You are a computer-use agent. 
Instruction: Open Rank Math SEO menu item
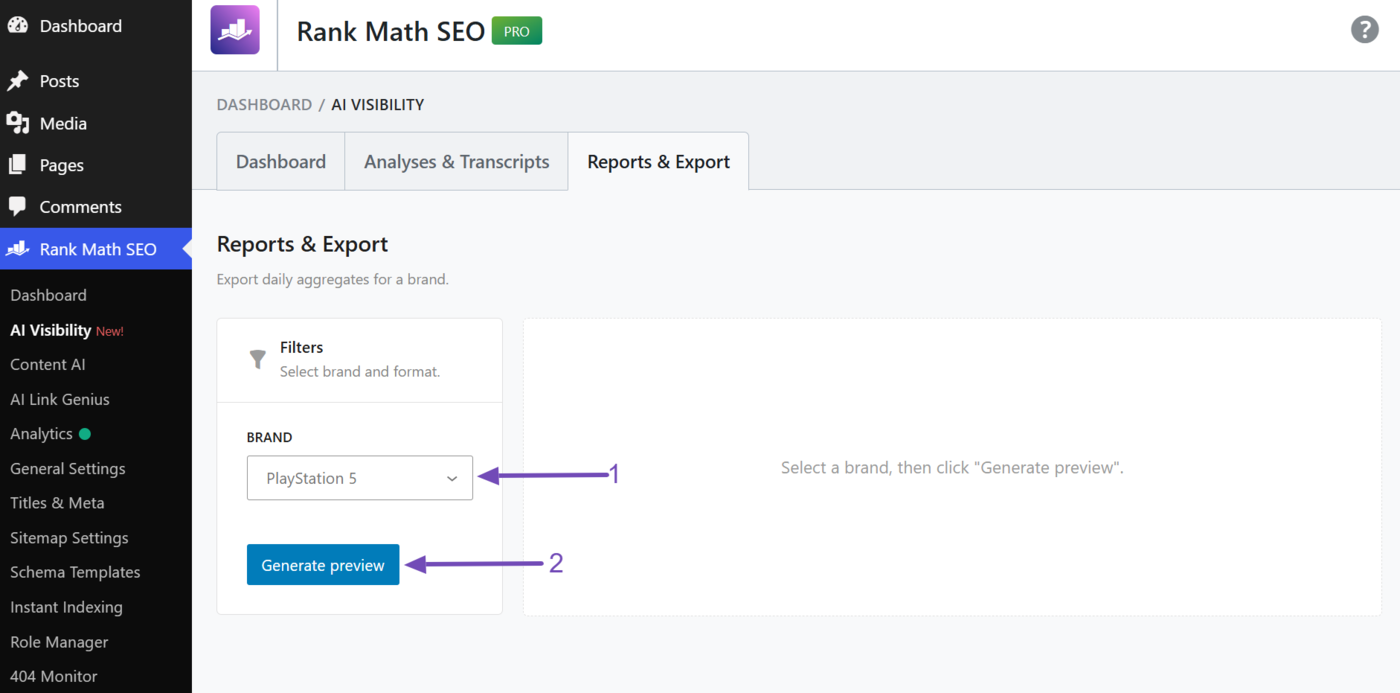96,249
